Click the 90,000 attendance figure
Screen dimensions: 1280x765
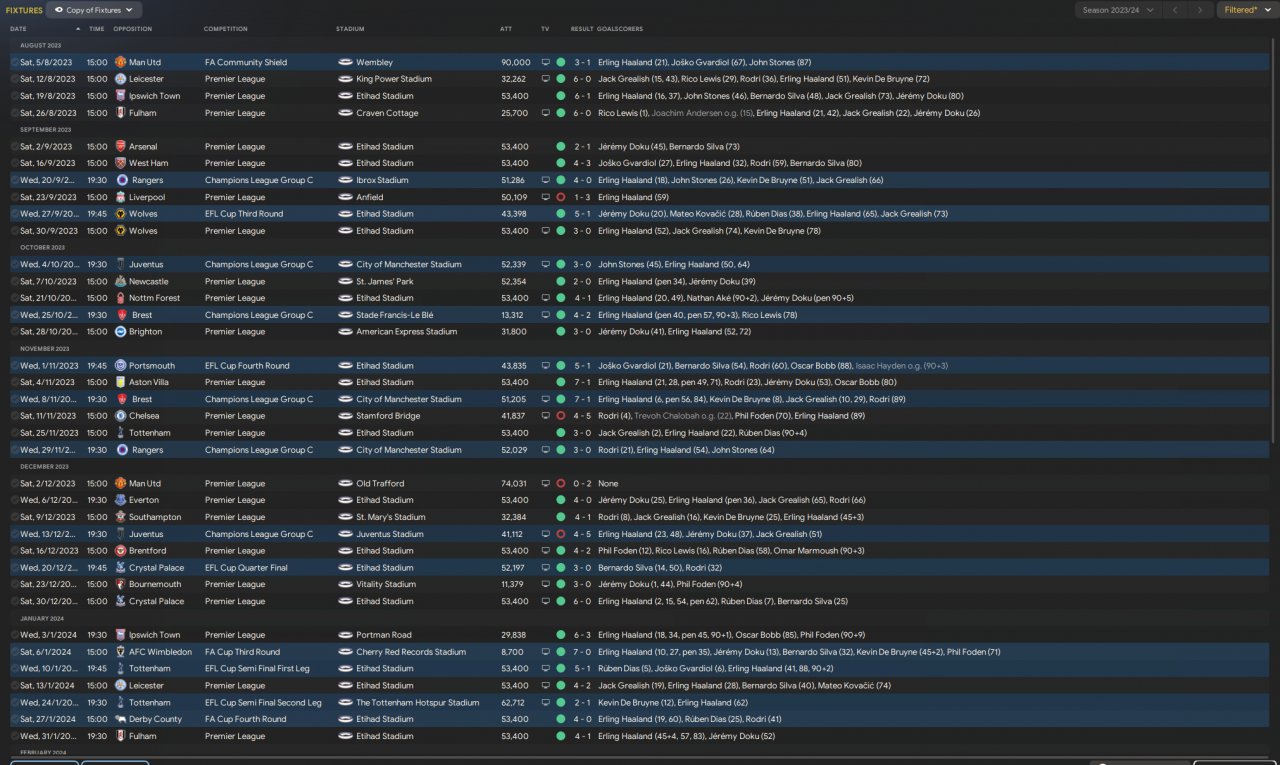pyautogui.click(x=516, y=62)
